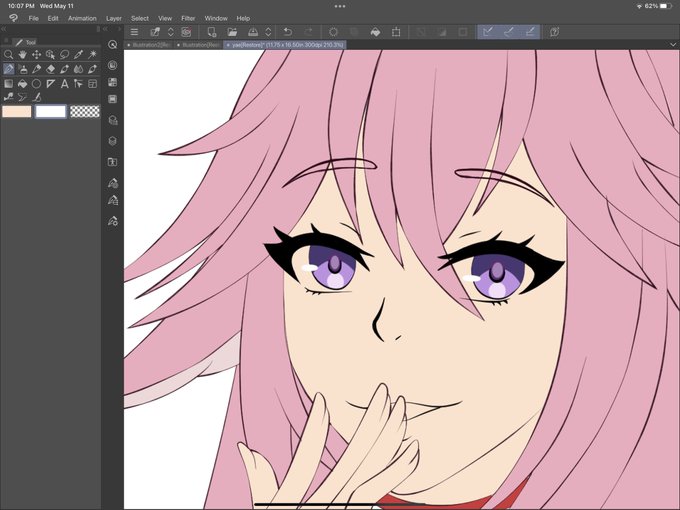The width and height of the screenshot is (680, 510).
Task: Open a file using the folder icon
Action: coord(232,32)
